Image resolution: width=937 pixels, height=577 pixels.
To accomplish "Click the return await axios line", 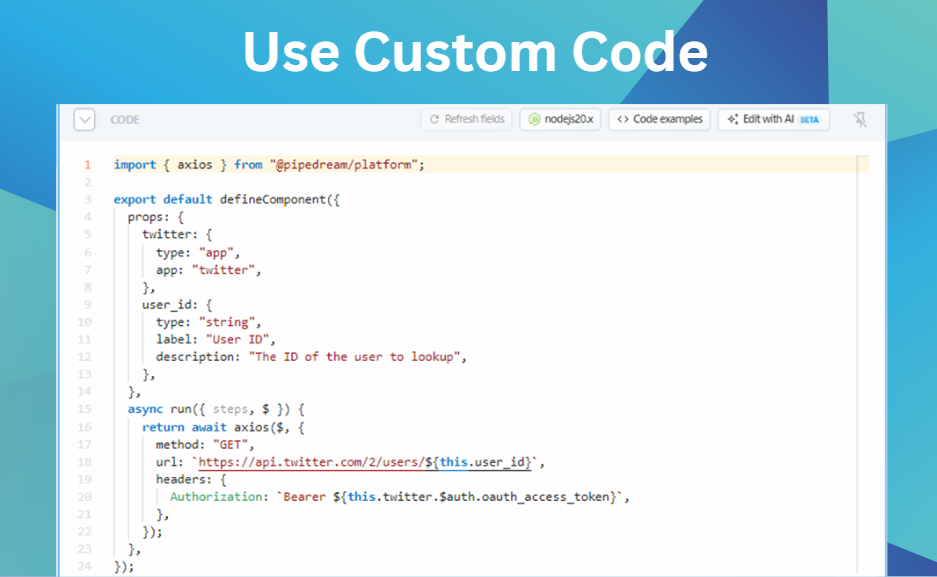I will pos(223,427).
